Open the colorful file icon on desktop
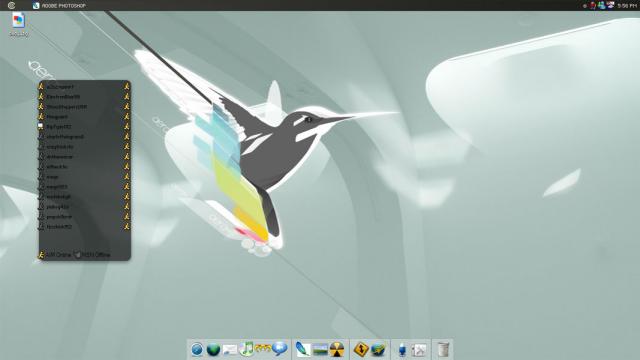 pyautogui.click(x=18, y=20)
